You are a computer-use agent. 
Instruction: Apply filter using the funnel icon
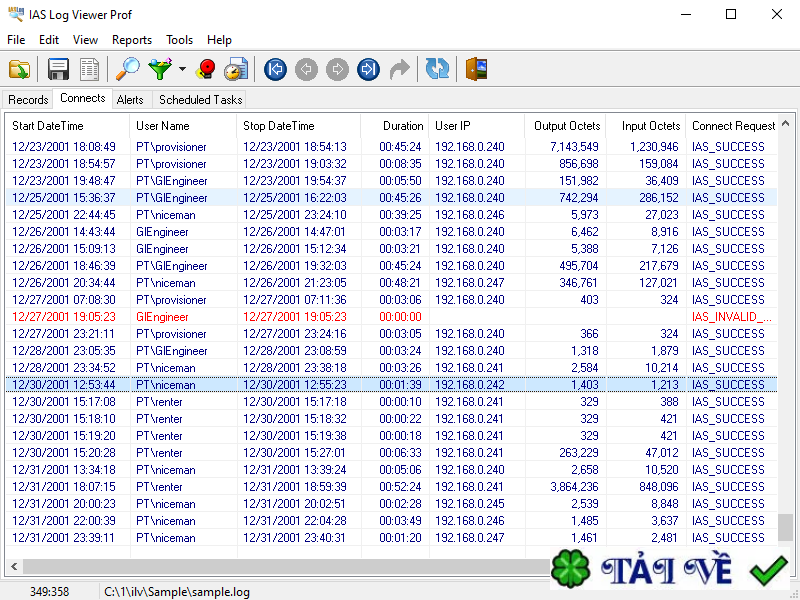click(x=160, y=69)
